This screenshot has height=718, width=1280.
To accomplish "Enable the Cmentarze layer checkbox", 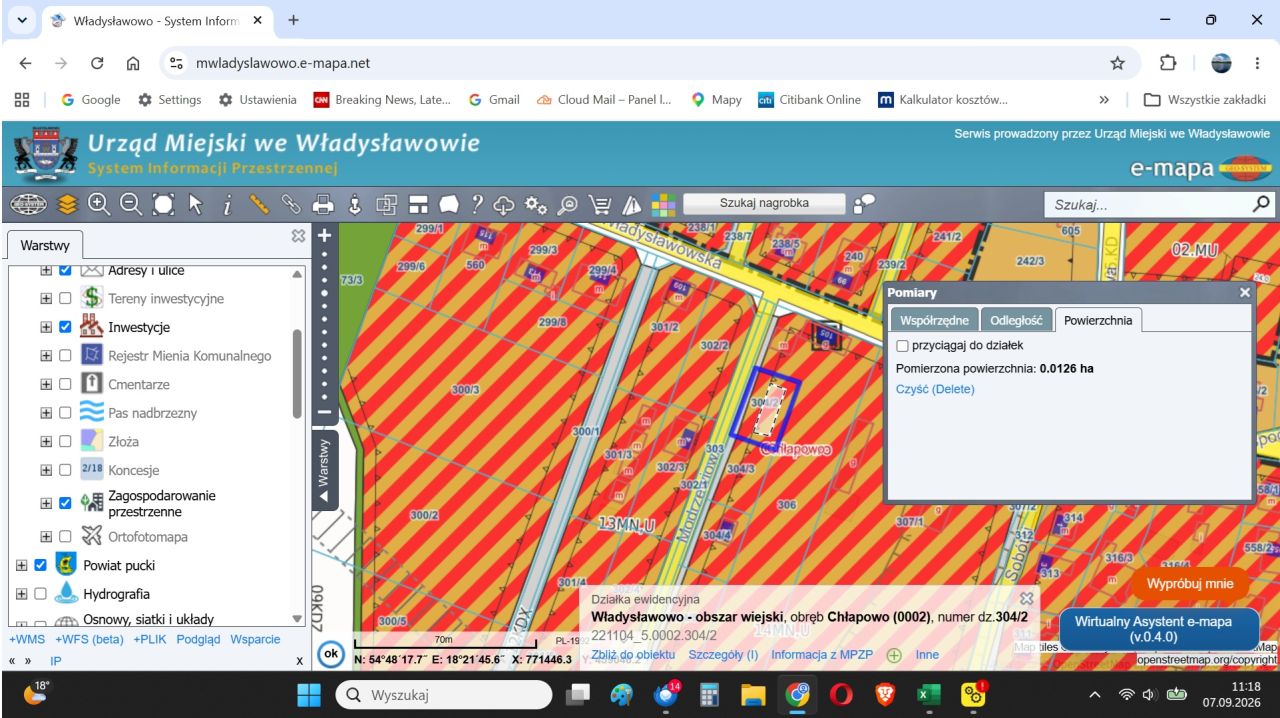I will pyautogui.click(x=65, y=384).
